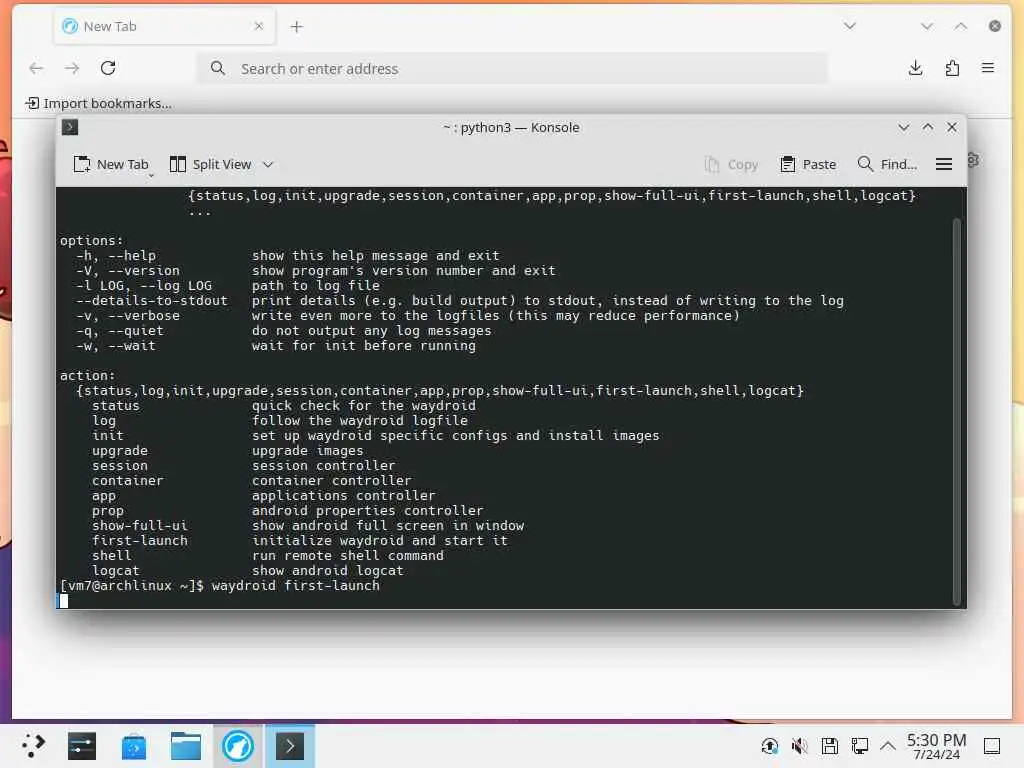Click 'waydroid first-launch' command text

pos(295,586)
